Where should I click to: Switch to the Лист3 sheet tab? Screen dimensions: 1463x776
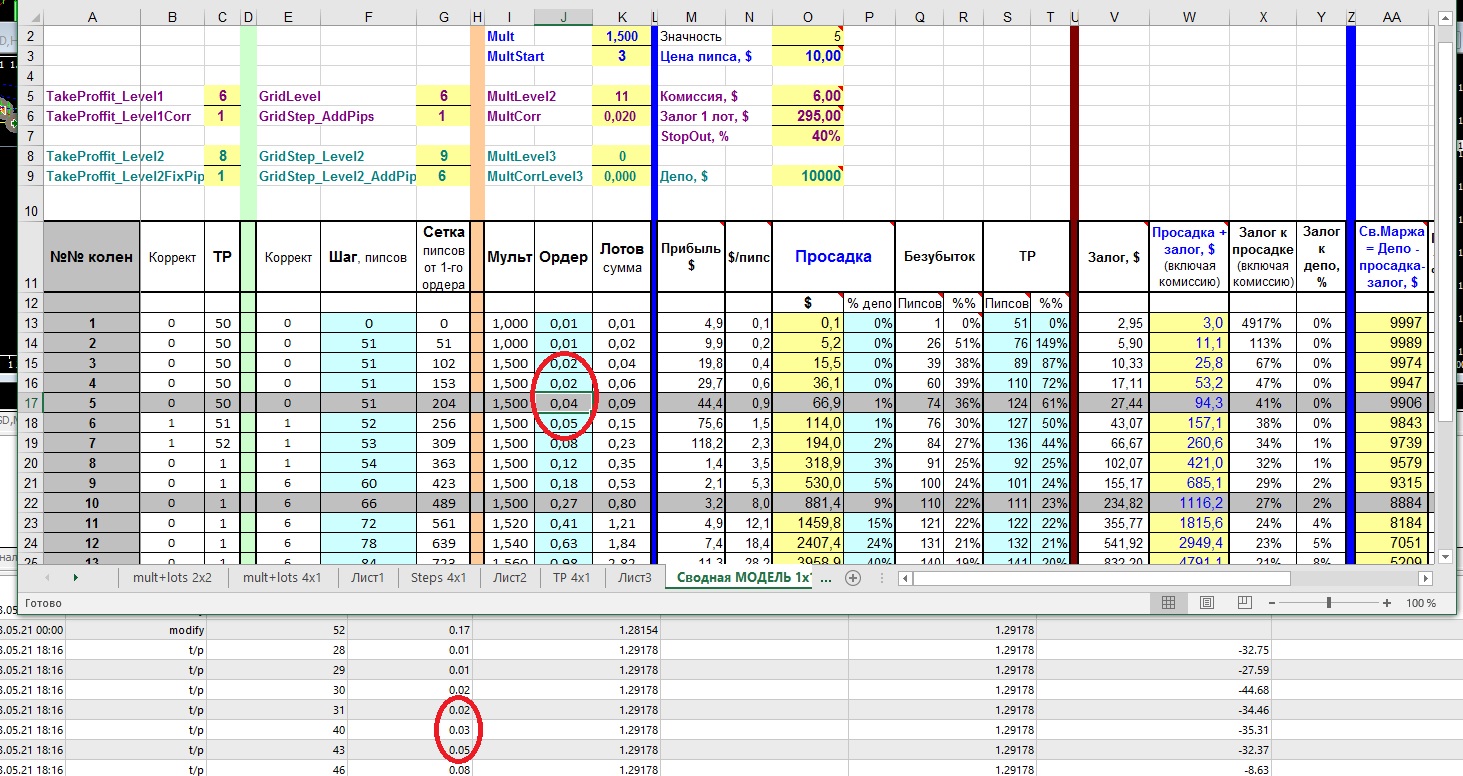tap(635, 578)
